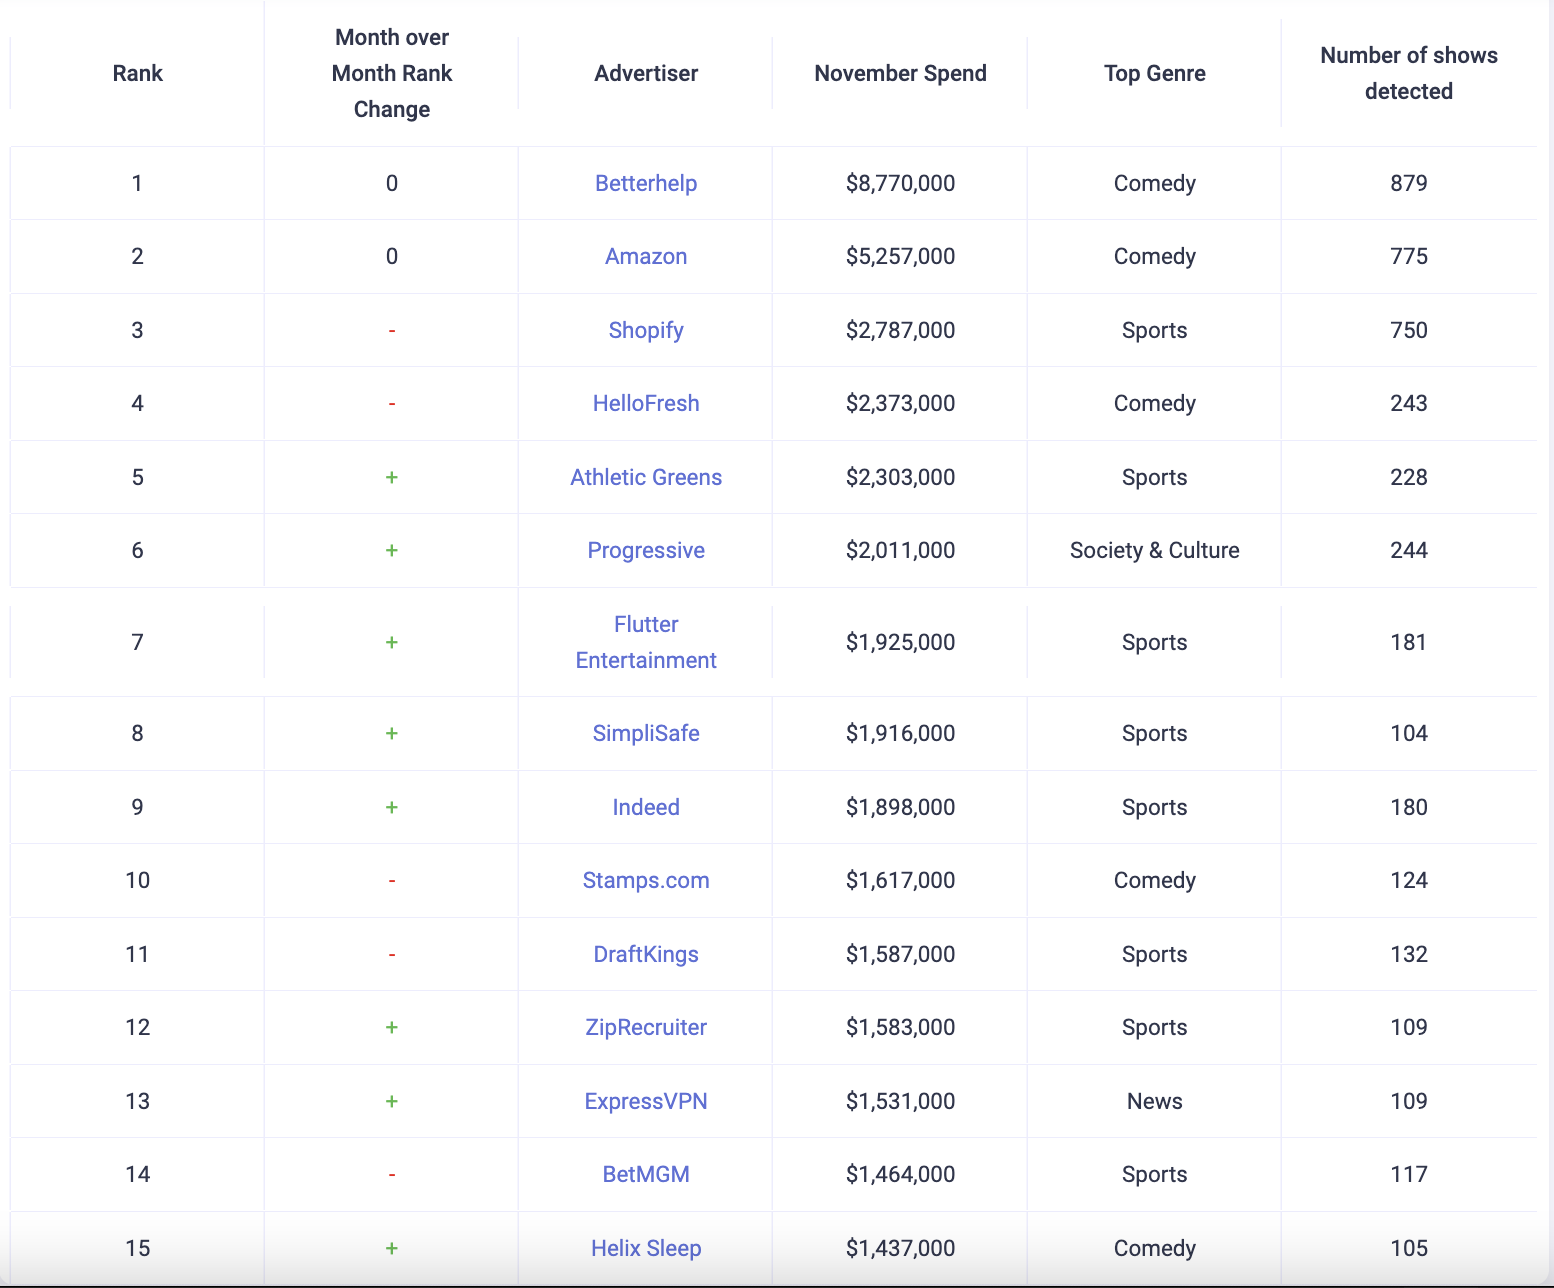Select the 104 shows detected value
This screenshot has height=1288, width=1554.
click(1409, 733)
